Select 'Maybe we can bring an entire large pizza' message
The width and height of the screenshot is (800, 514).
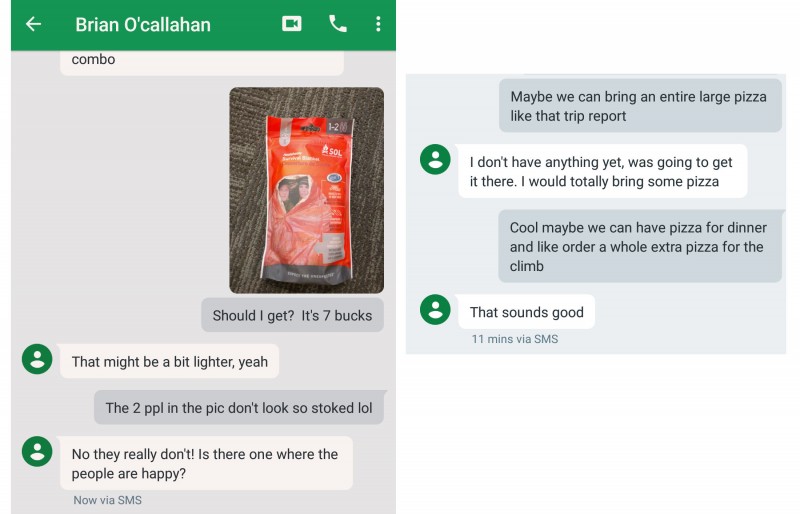click(640, 106)
